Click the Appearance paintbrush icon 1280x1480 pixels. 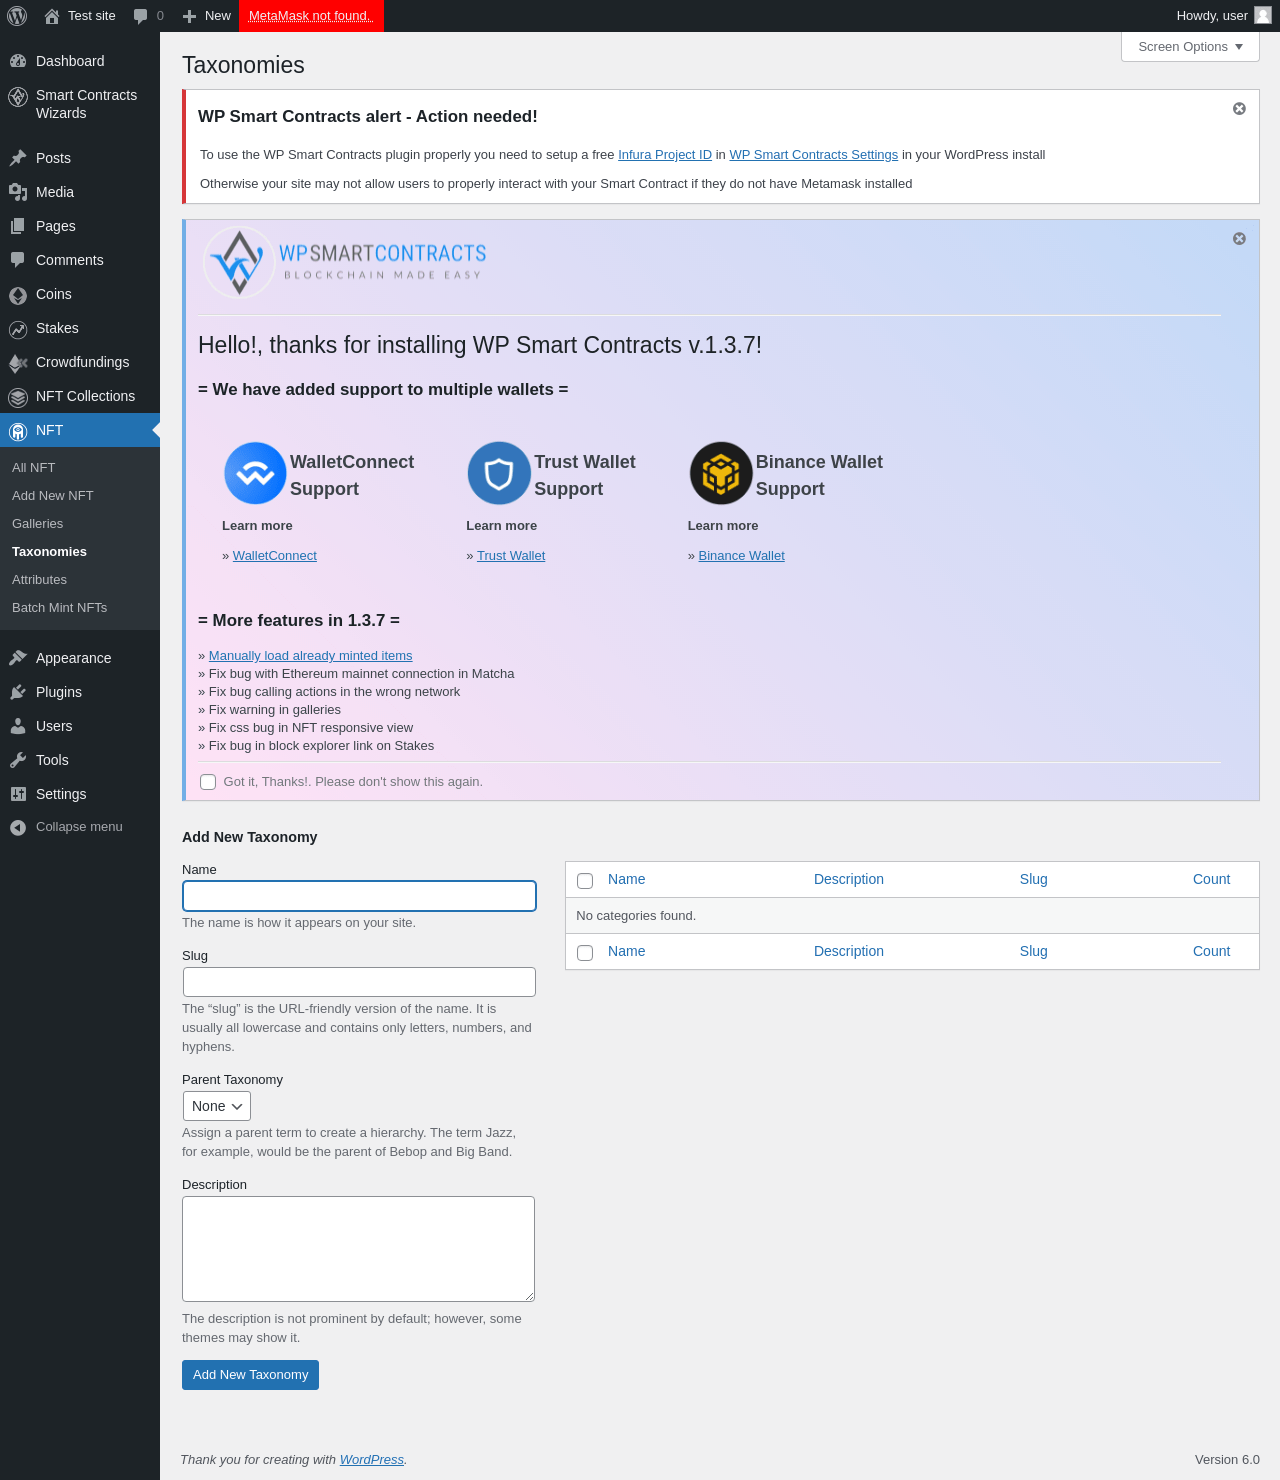[x=18, y=658]
